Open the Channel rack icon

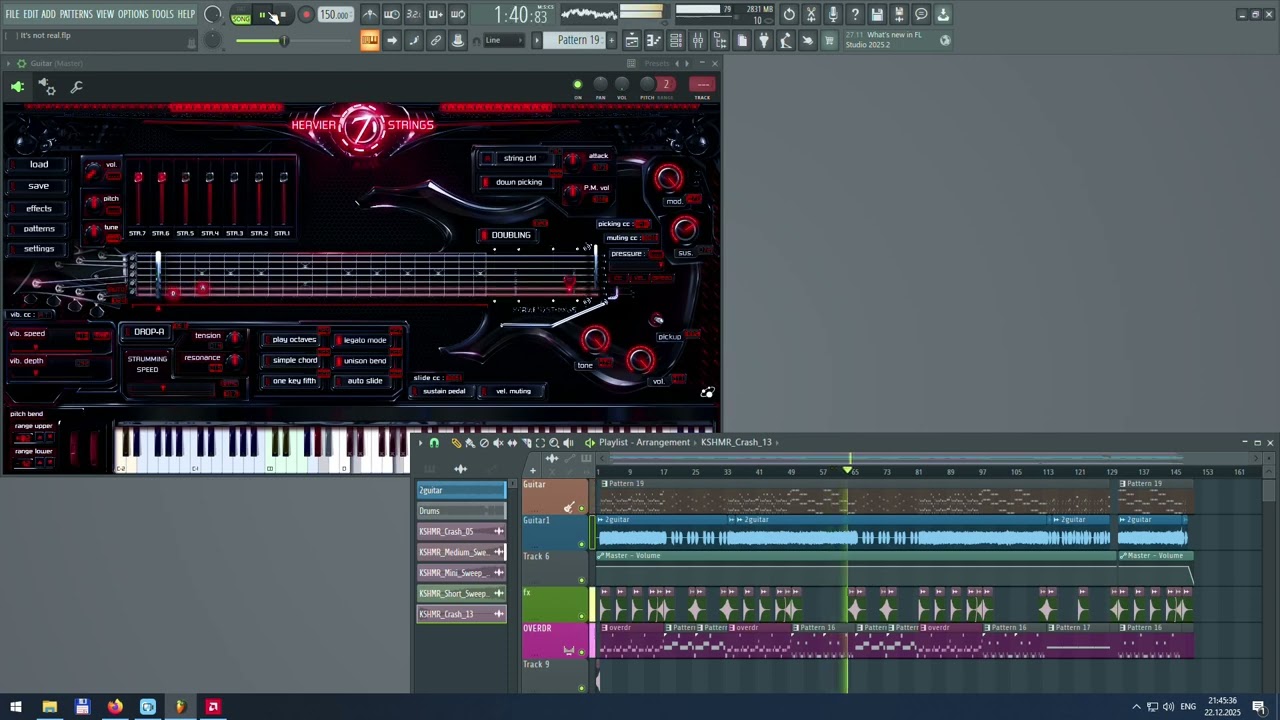[677, 40]
